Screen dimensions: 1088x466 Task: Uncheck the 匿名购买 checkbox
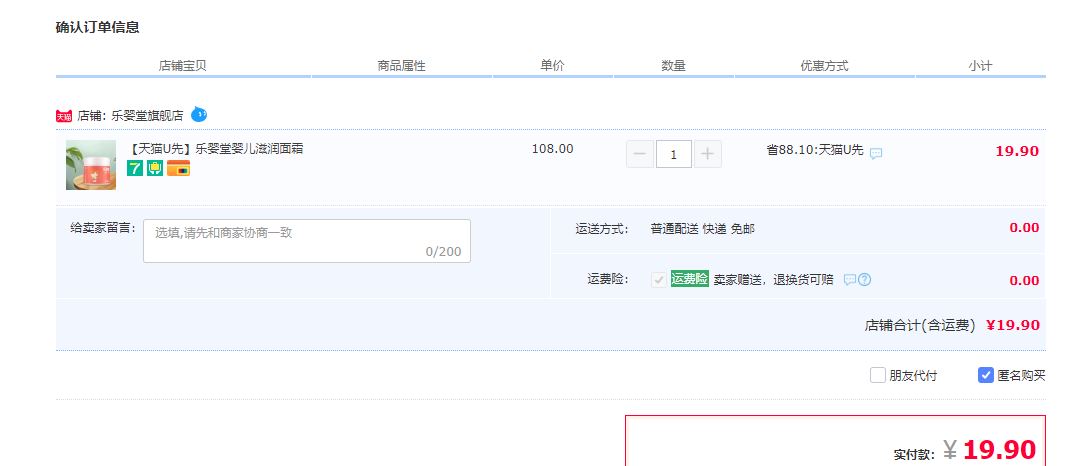985,375
